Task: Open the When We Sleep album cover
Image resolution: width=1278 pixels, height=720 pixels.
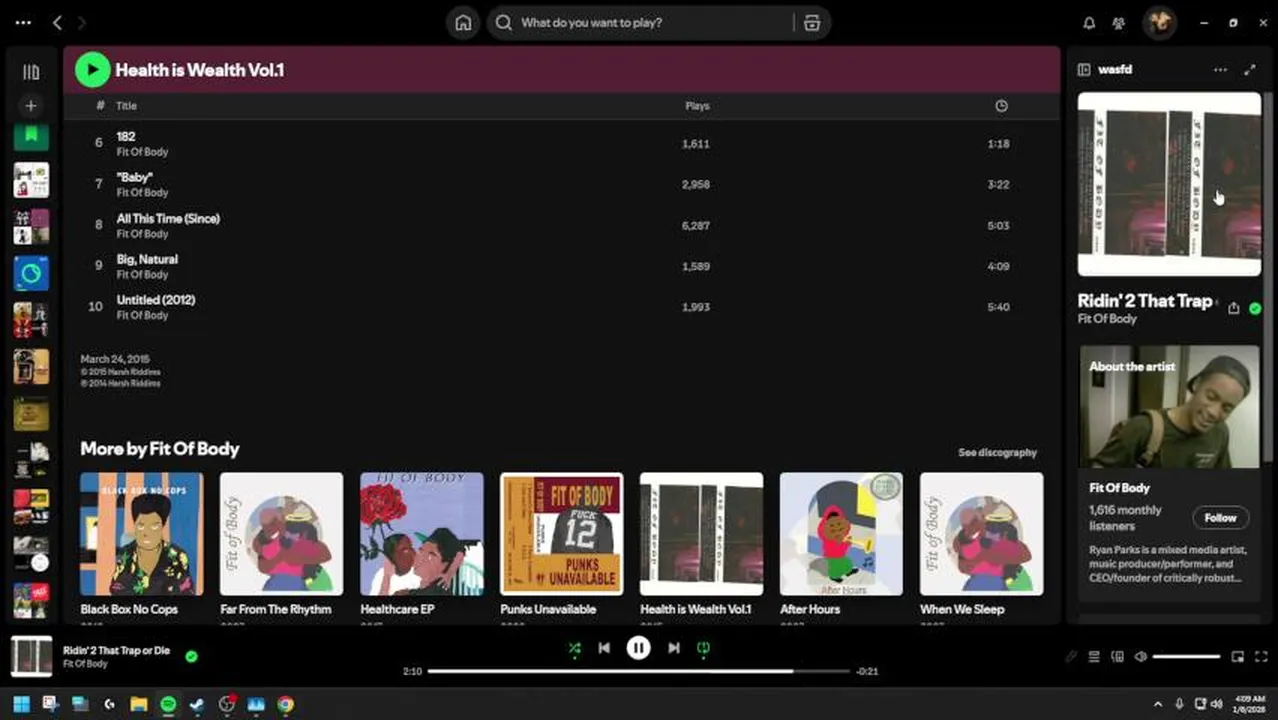Action: click(x=981, y=534)
